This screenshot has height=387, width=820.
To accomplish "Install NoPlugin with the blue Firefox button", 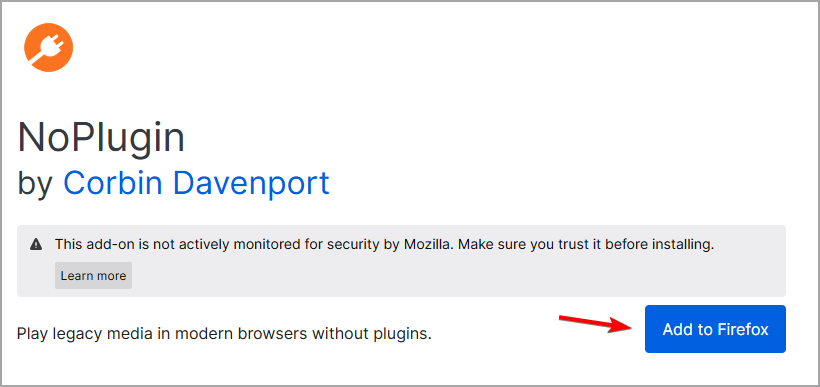I will (x=715, y=329).
